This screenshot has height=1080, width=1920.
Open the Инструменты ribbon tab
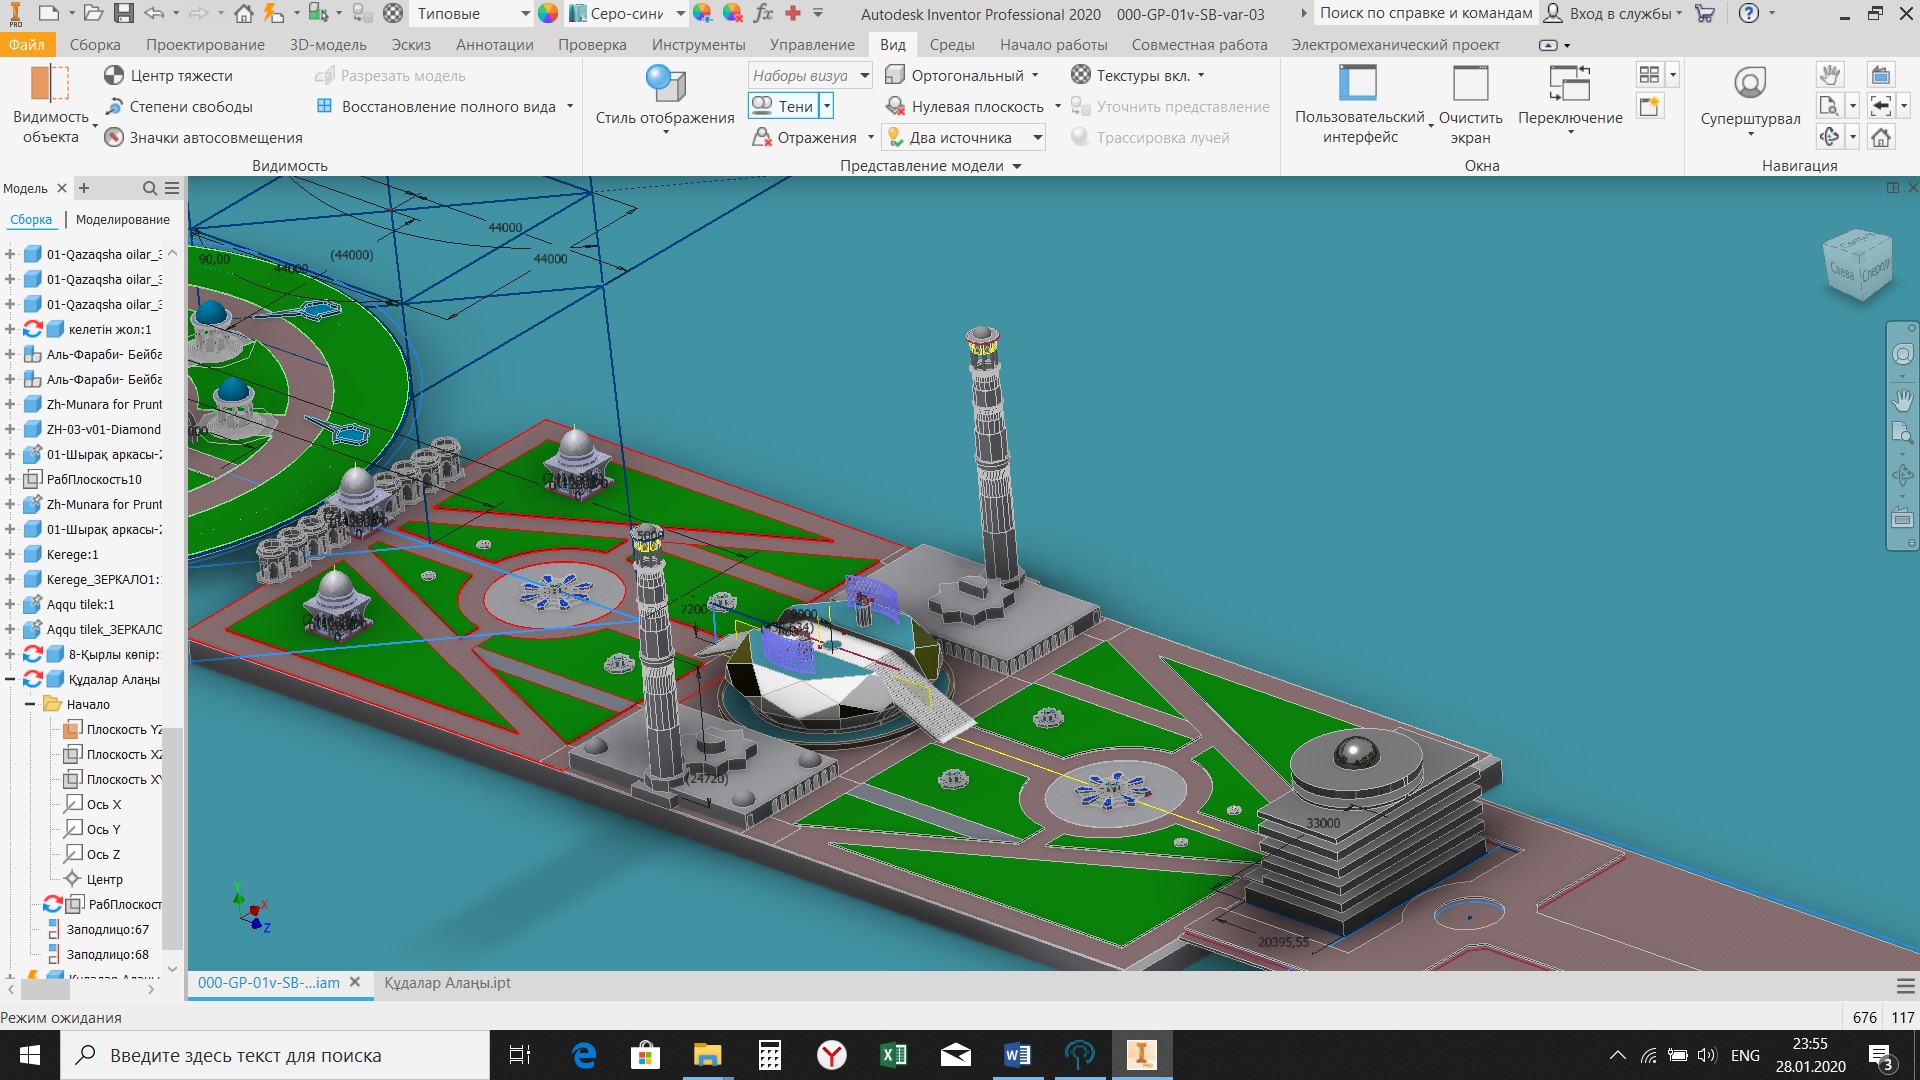(698, 45)
